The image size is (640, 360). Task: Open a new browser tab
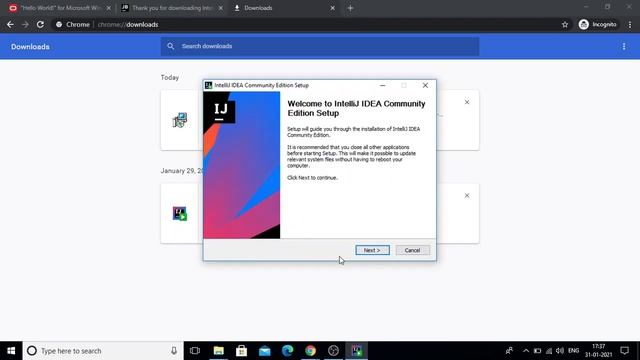(x=350, y=8)
